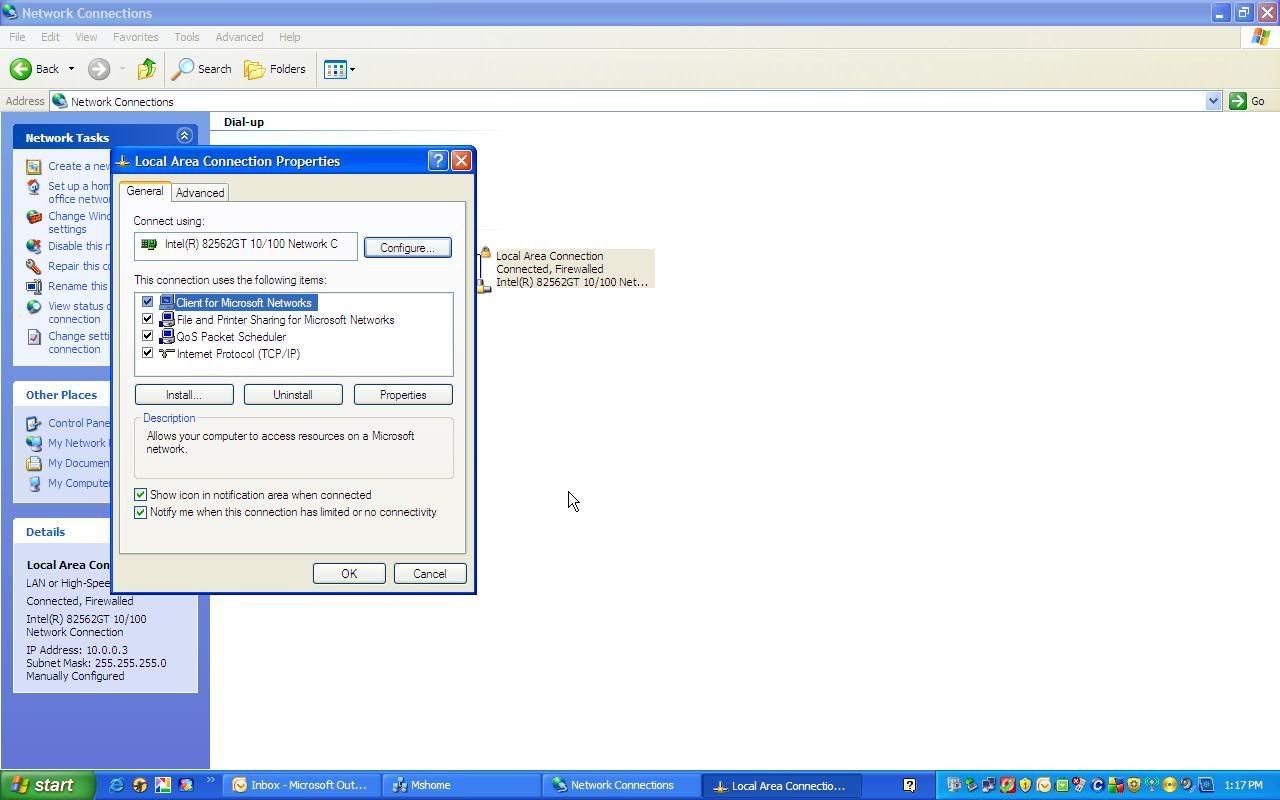Viewport: 1280px width, 800px height.
Task: Click Cancel in the Properties dialog
Action: tap(430, 574)
